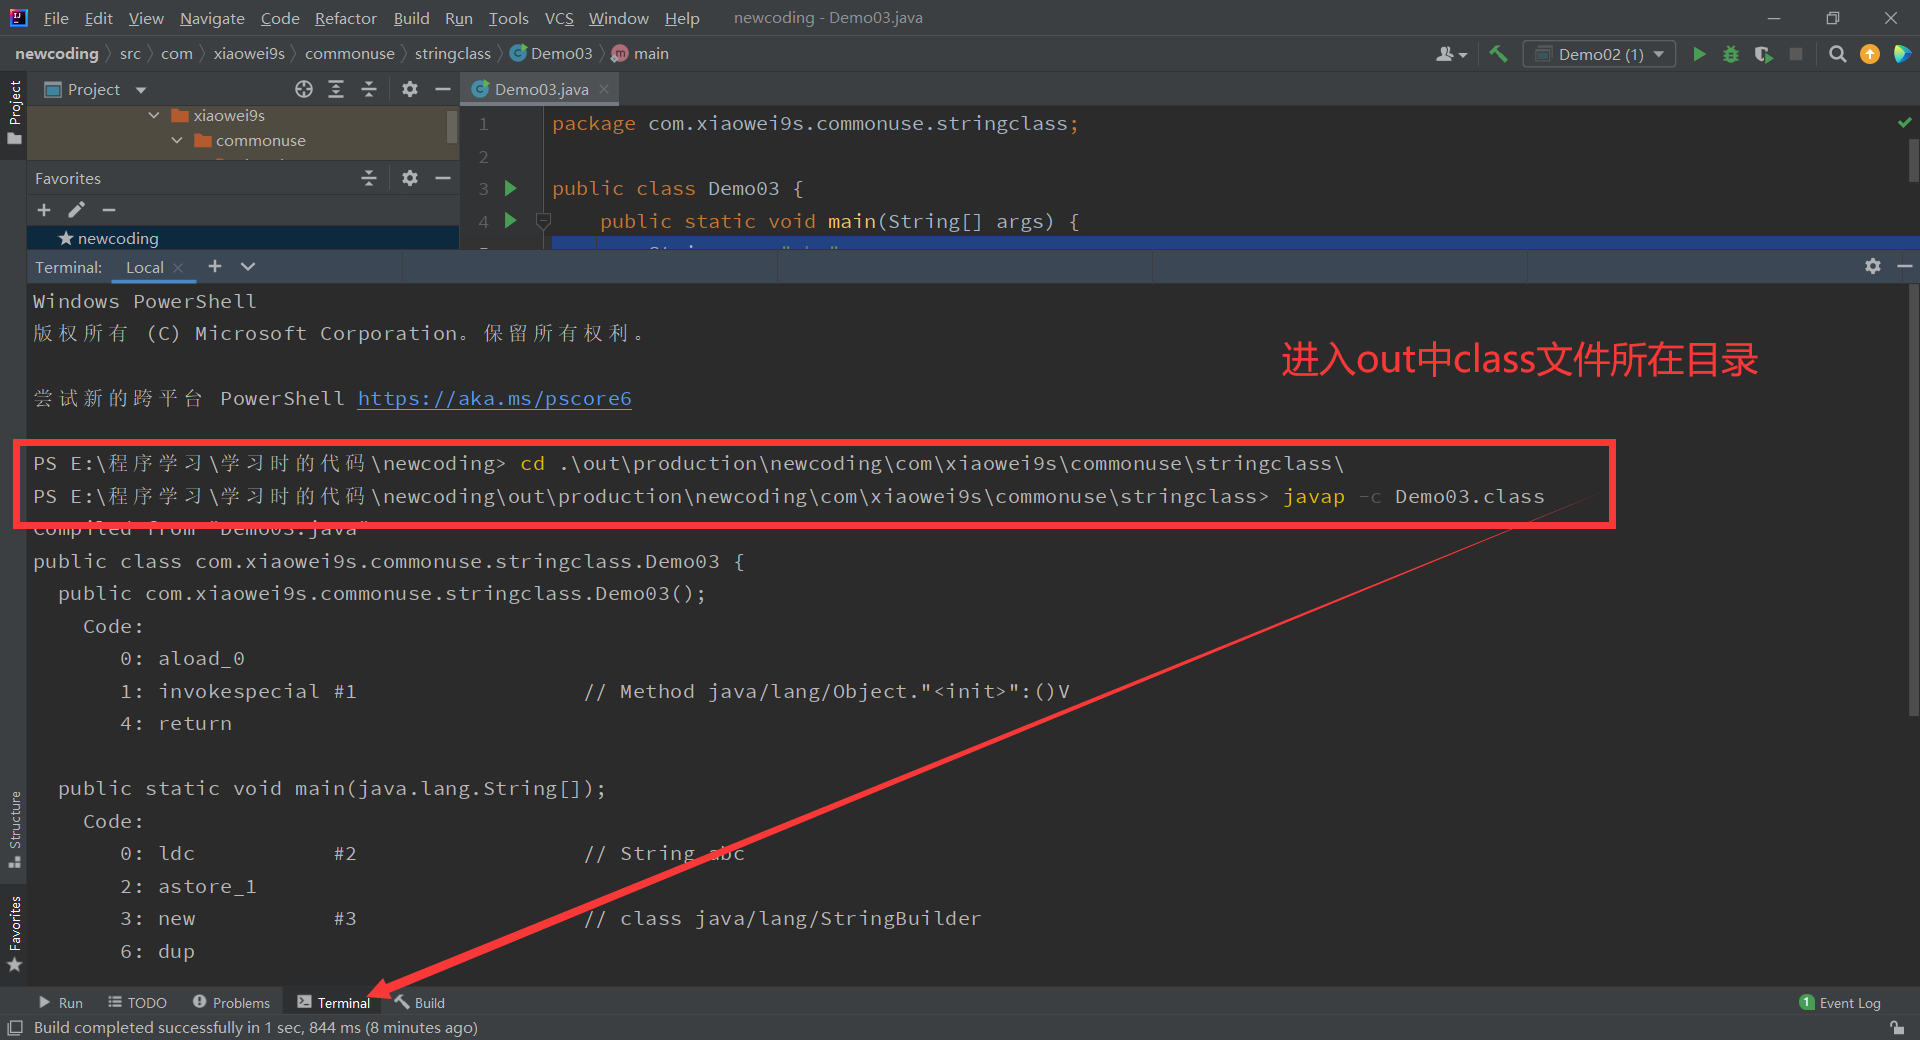The height and width of the screenshot is (1040, 1920).
Task: Open the Build menu
Action: (x=411, y=18)
